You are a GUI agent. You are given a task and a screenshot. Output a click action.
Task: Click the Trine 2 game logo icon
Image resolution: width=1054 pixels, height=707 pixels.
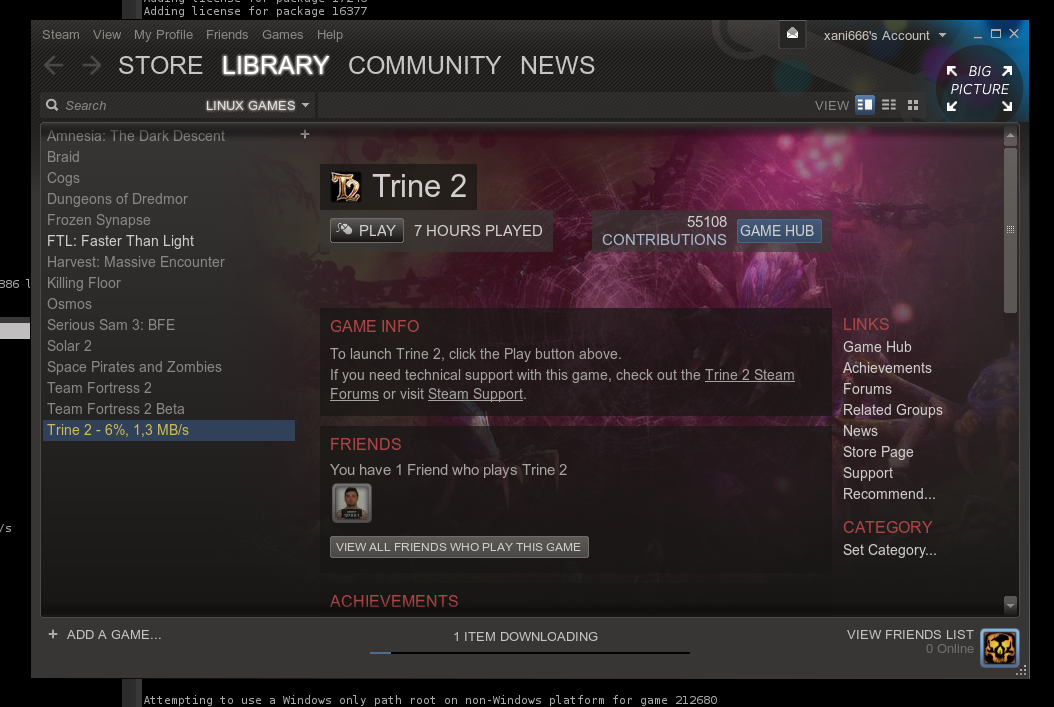click(x=346, y=187)
